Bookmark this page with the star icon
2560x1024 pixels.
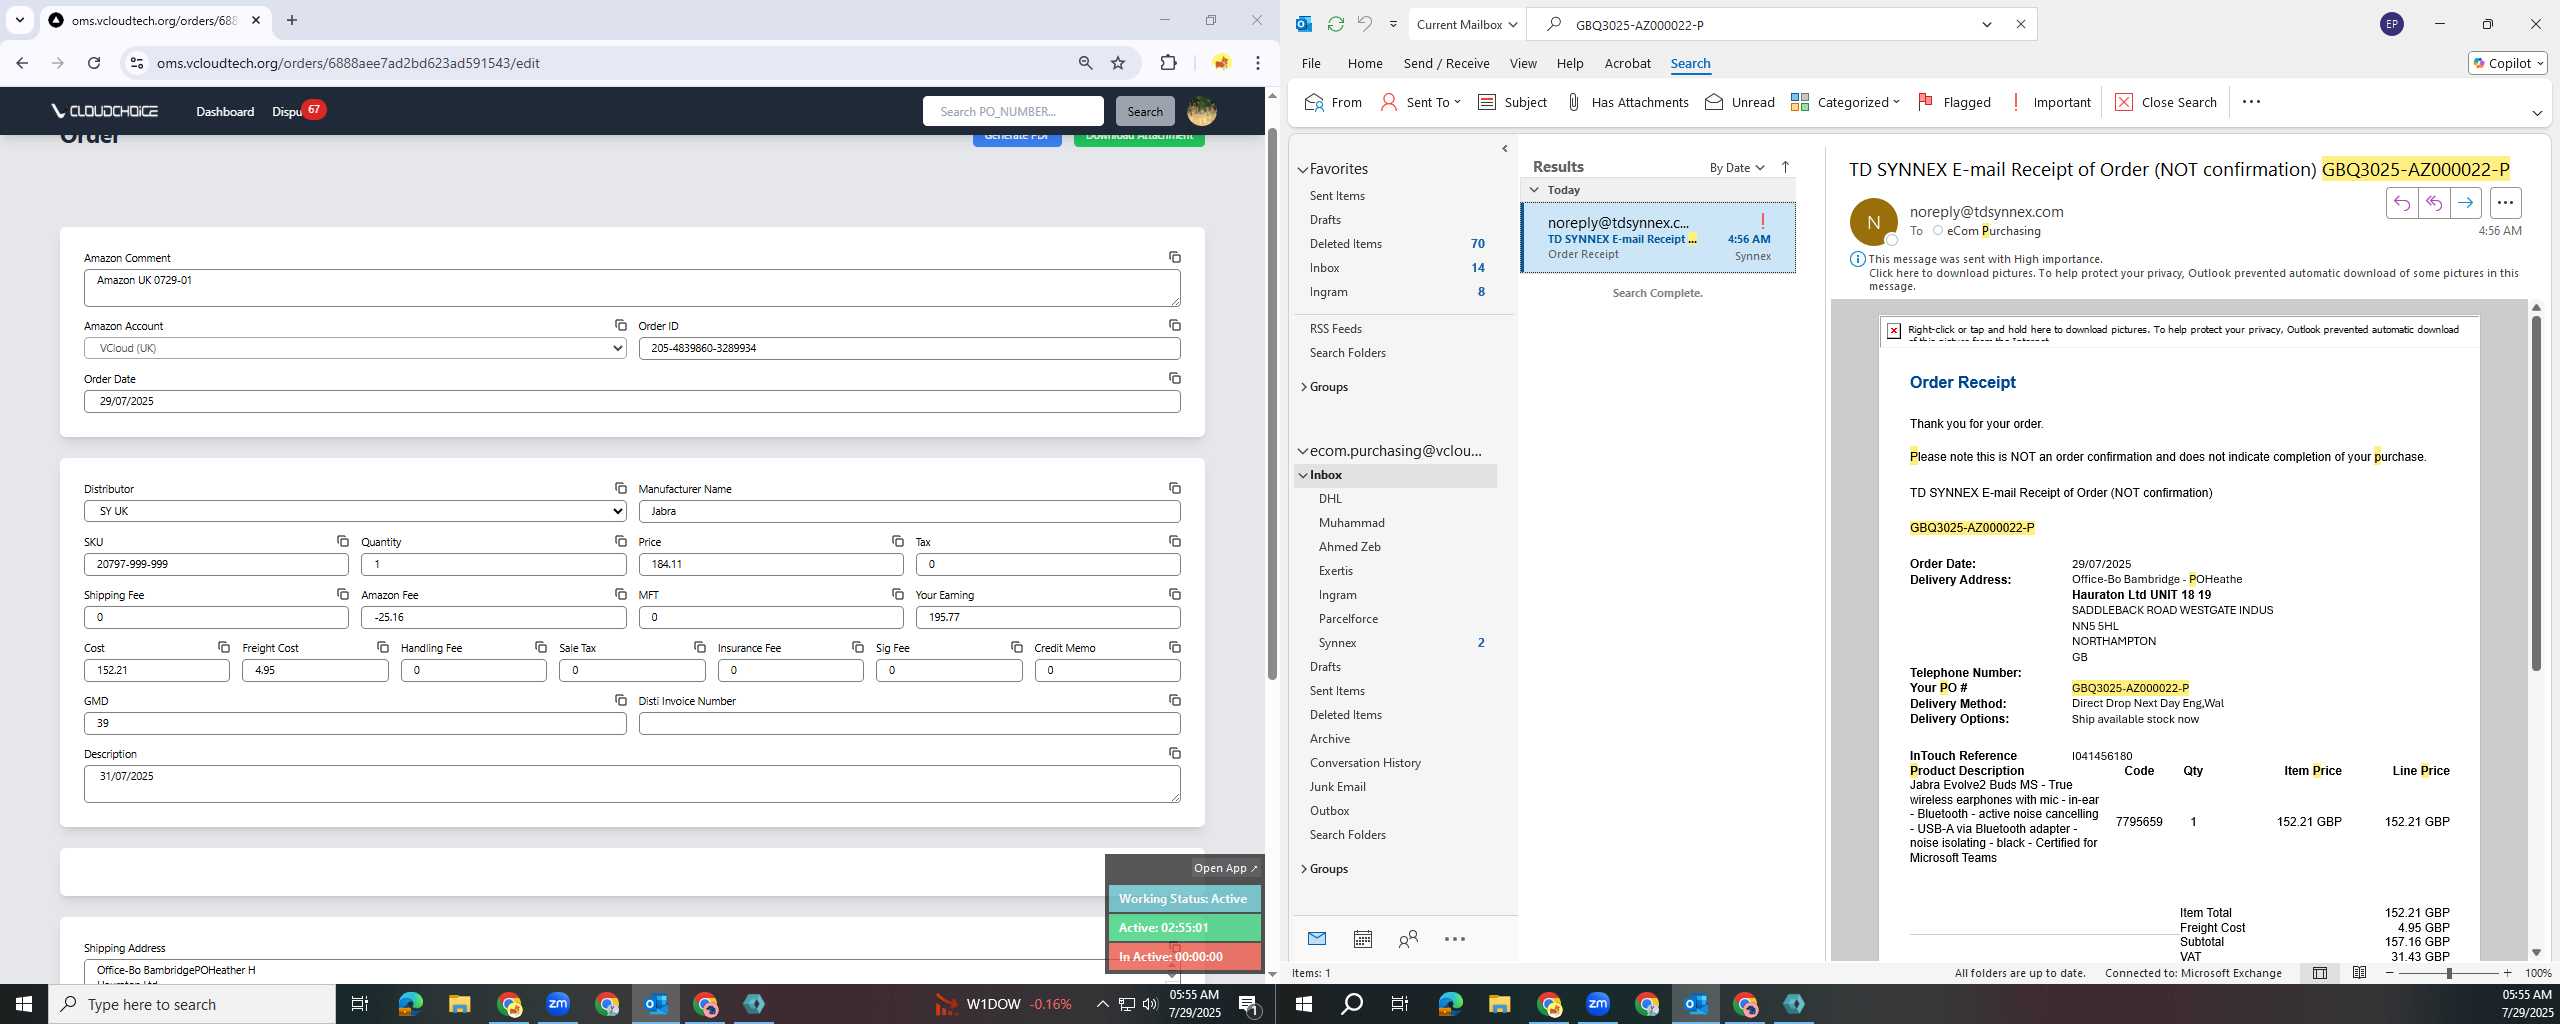pos(1118,63)
